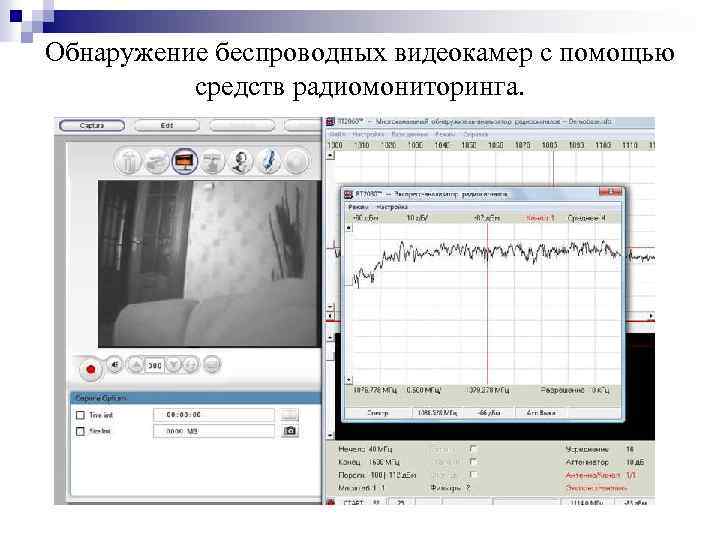Viewport: 720px width, 540px height.
Task: Open the Capture tab in the webcam app
Action: tap(92, 125)
